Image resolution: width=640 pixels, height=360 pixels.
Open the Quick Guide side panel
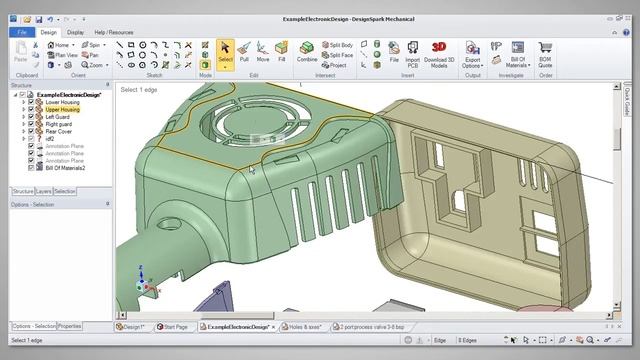627,100
